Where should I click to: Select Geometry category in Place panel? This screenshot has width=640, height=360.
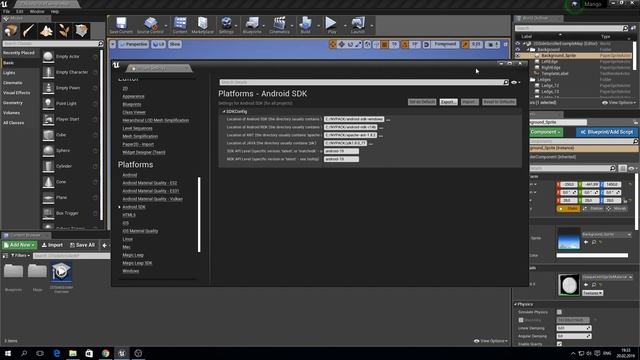tap(13, 103)
